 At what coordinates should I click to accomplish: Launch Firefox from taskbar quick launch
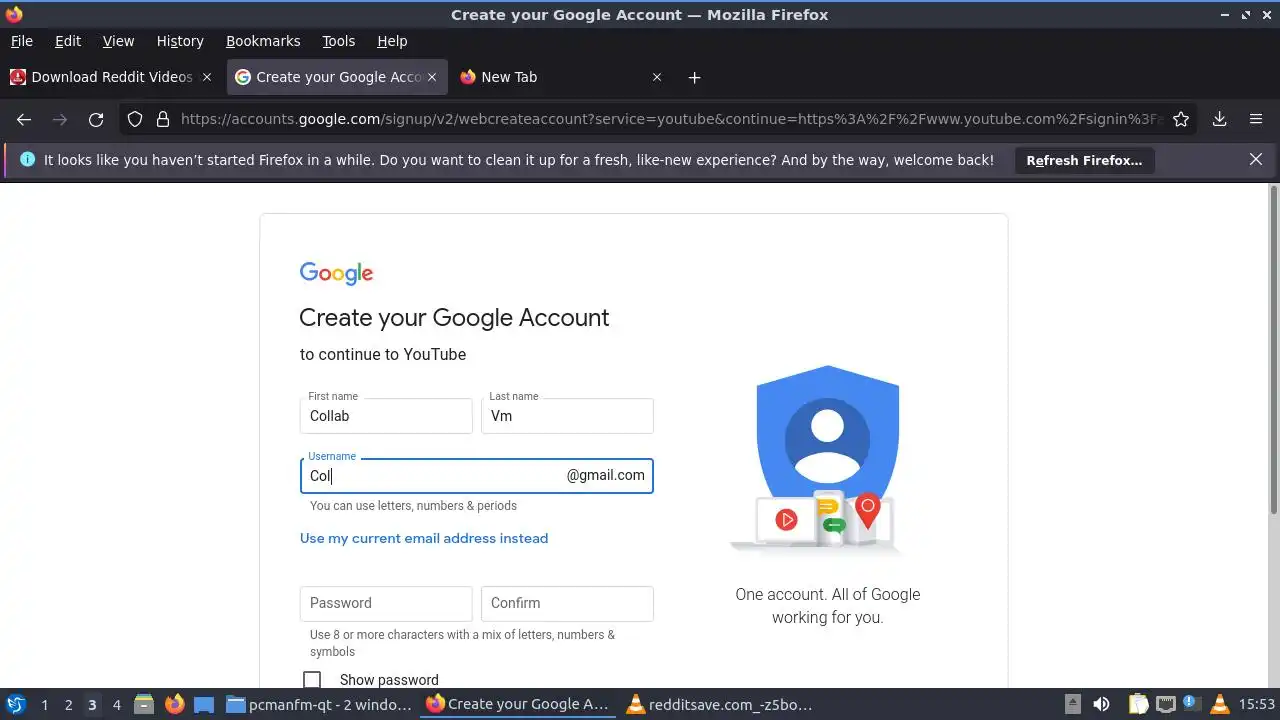(174, 704)
